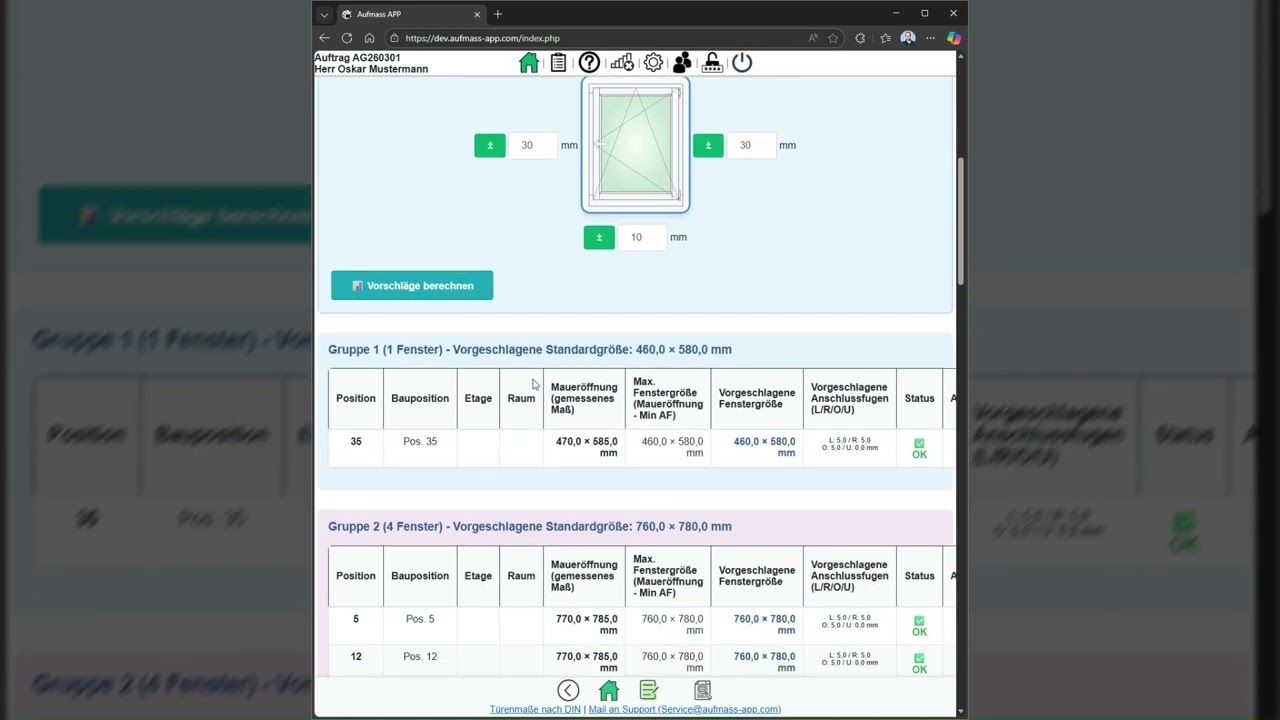Open Türenmaße nach DIN link
Viewport: 1280px width, 720px height.
(535, 709)
